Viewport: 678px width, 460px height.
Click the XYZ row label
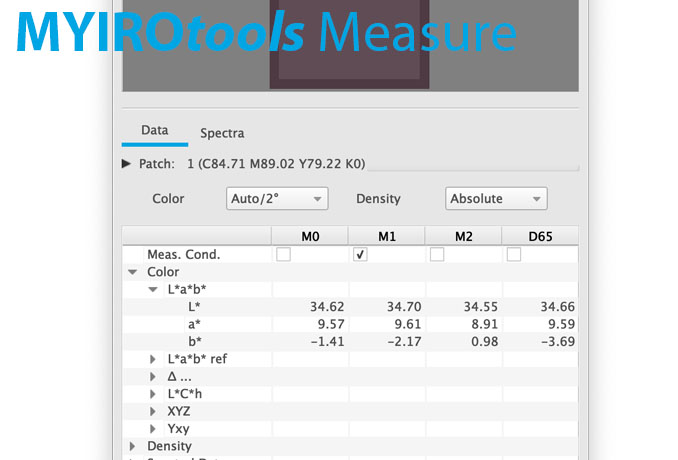pos(179,411)
